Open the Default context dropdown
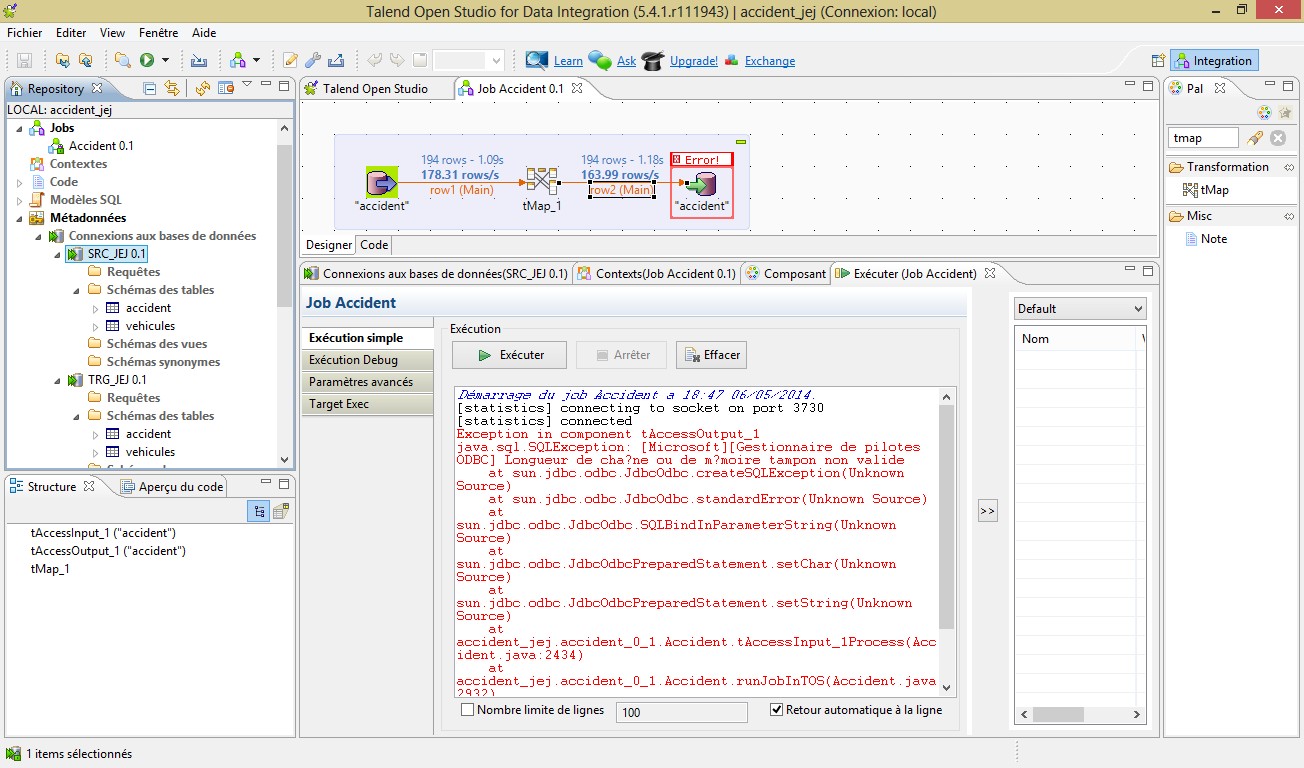The height and width of the screenshot is (768, 1304). [1080, 309]
